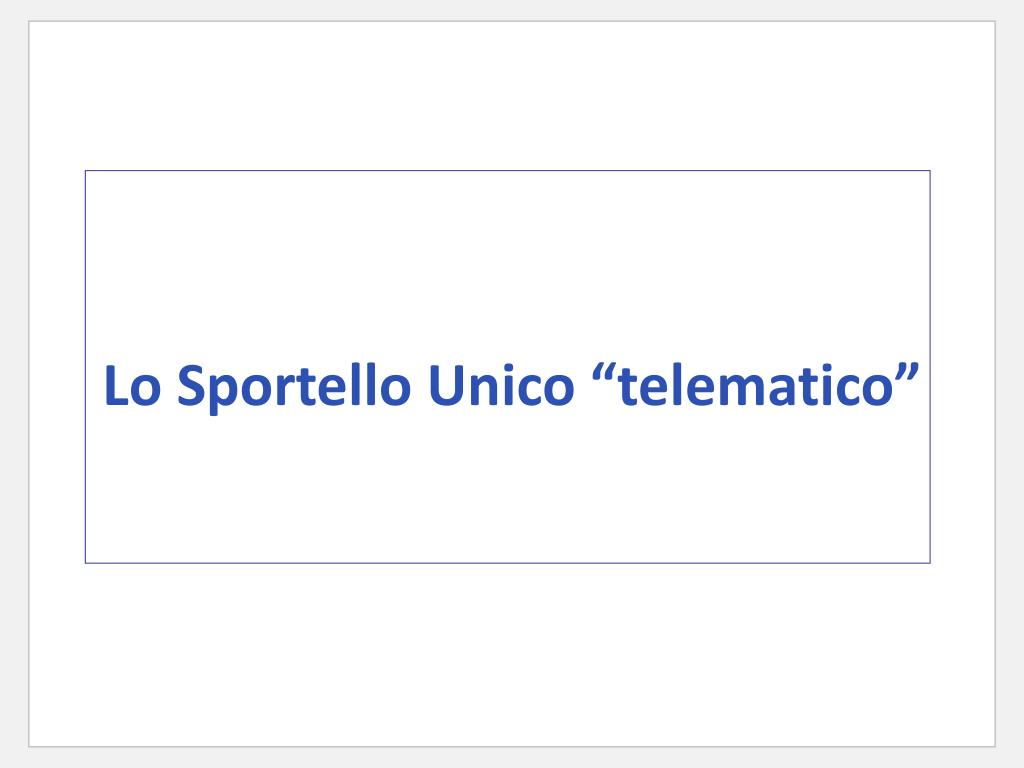
Task: Select the title text box's right border
Action: point(930,366)
